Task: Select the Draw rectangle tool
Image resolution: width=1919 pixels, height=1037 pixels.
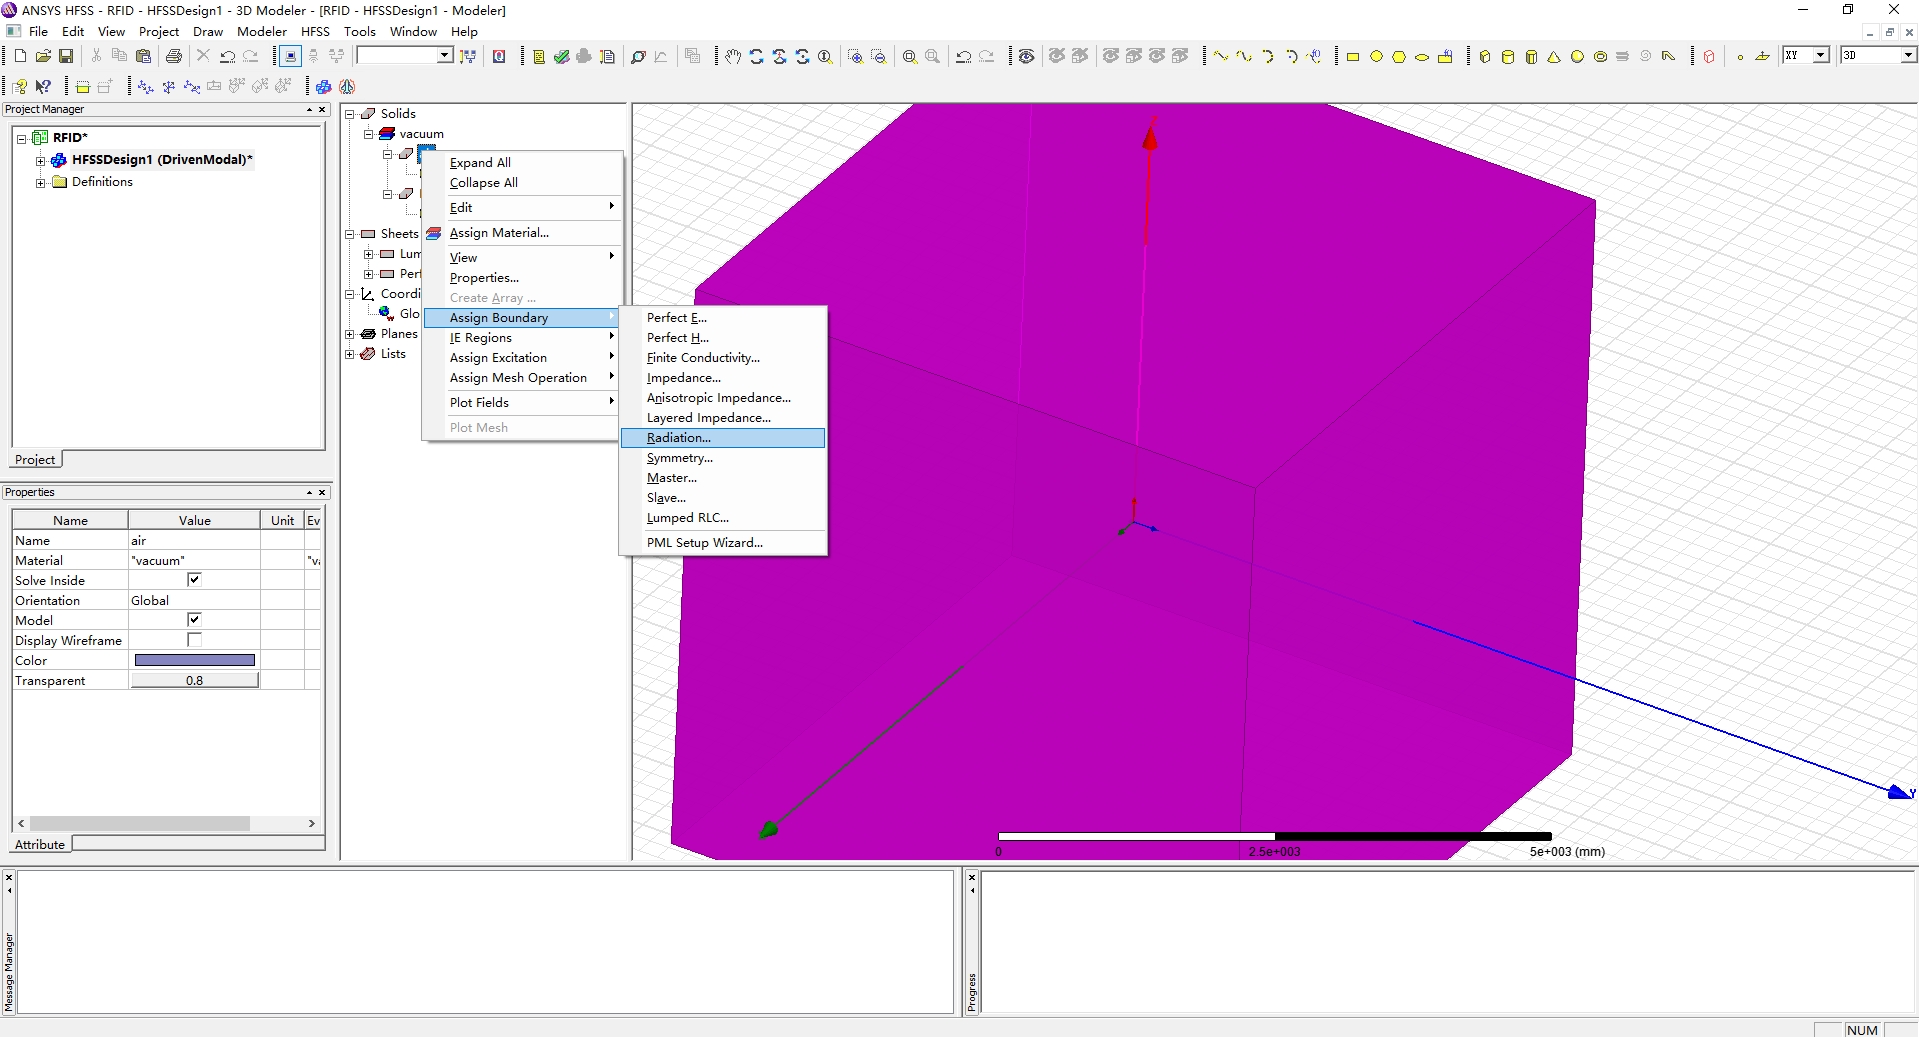Action: coord(1352,56)
